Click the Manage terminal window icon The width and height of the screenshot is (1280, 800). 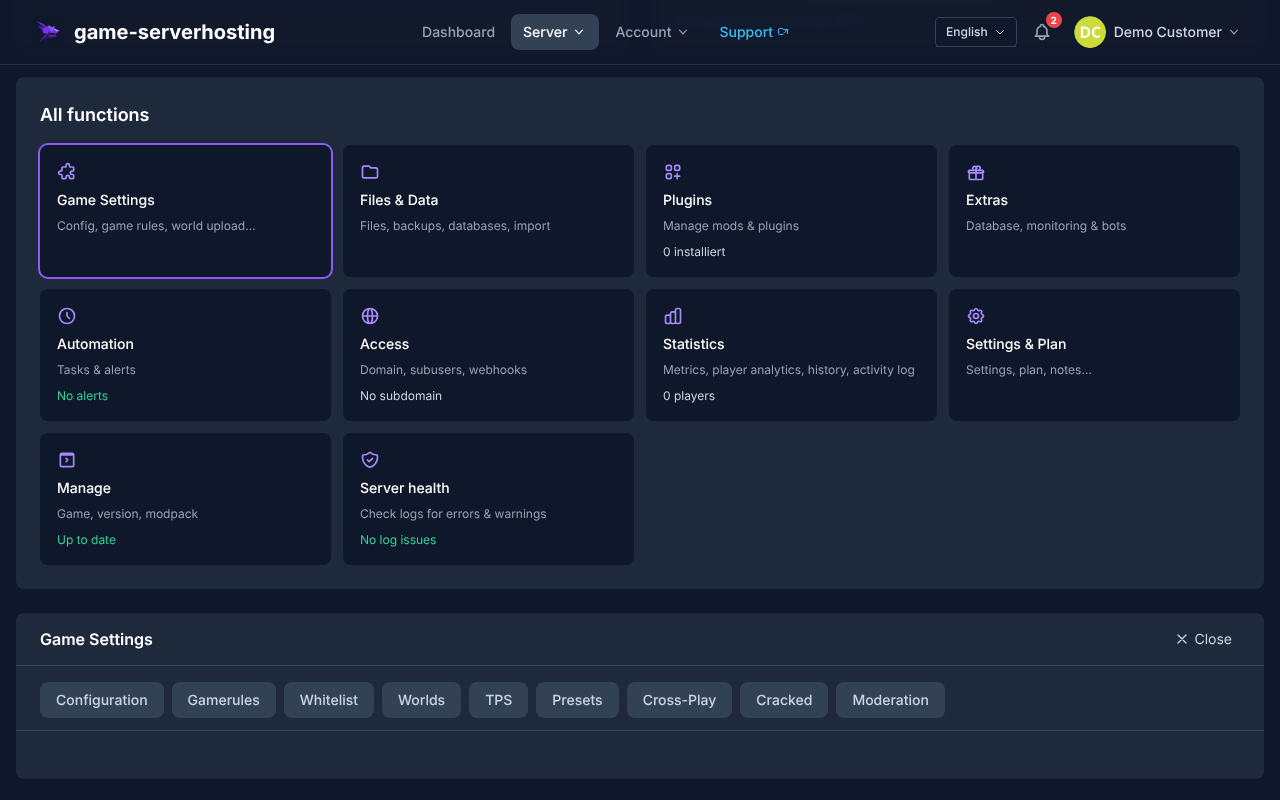tap(67, 460)
